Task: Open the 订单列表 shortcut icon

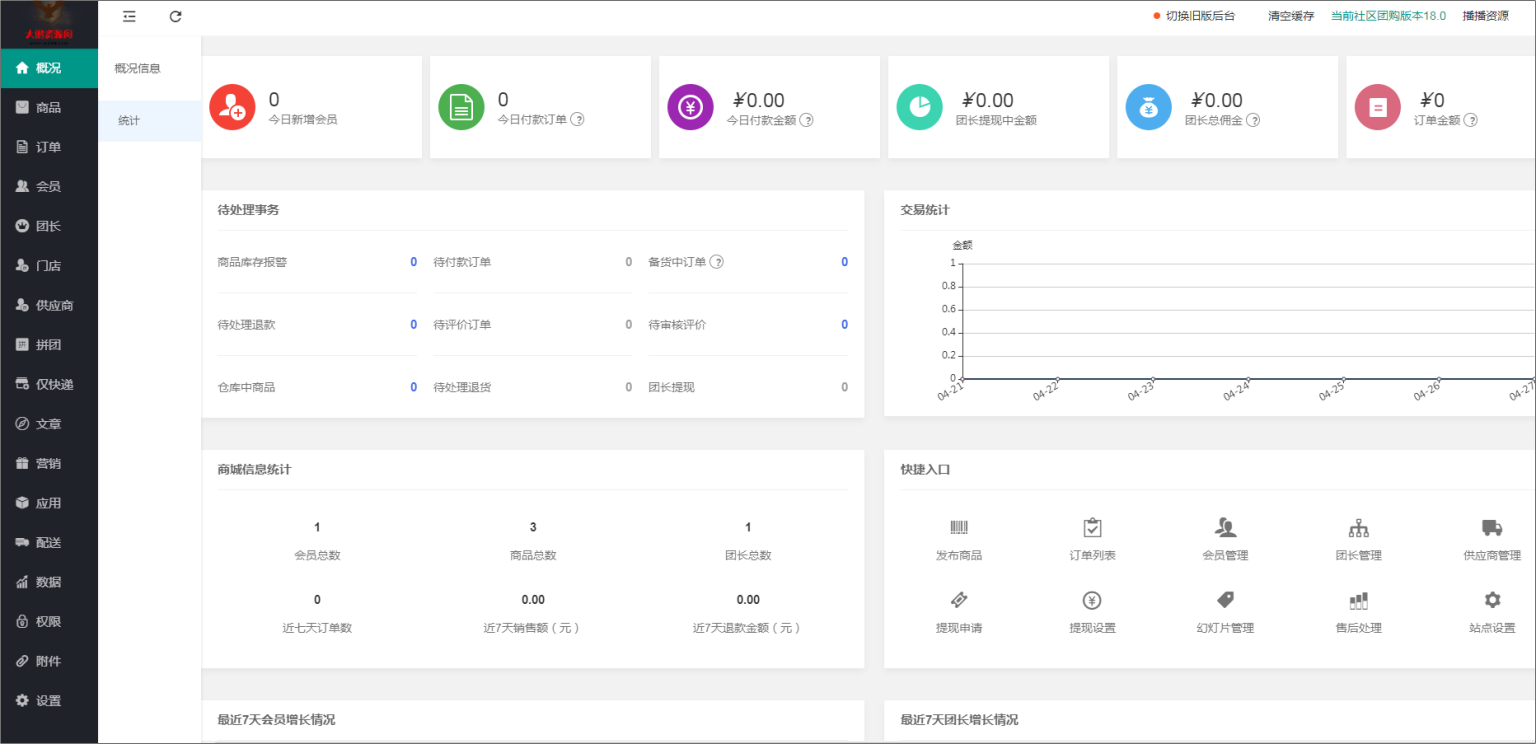Action: 1092,527
